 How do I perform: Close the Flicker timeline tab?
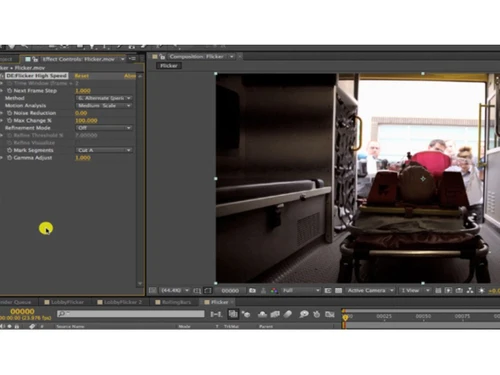[233, 302]
